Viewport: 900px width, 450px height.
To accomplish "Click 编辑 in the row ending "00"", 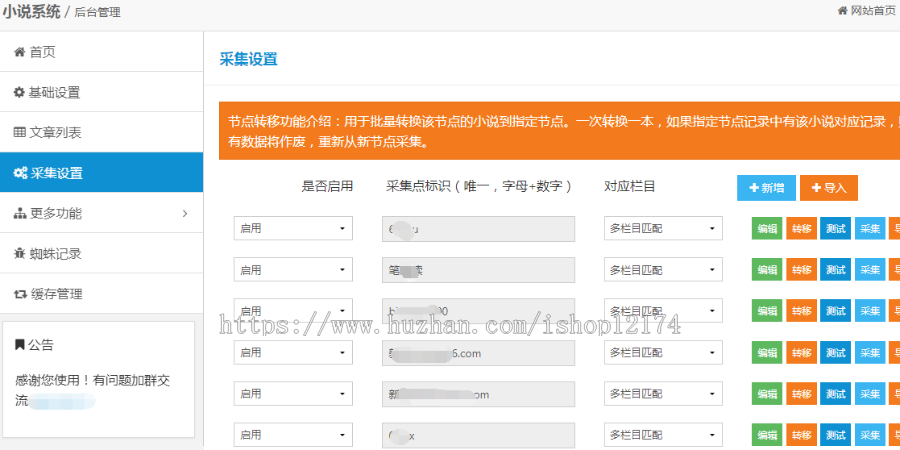I will pos(767,311).
